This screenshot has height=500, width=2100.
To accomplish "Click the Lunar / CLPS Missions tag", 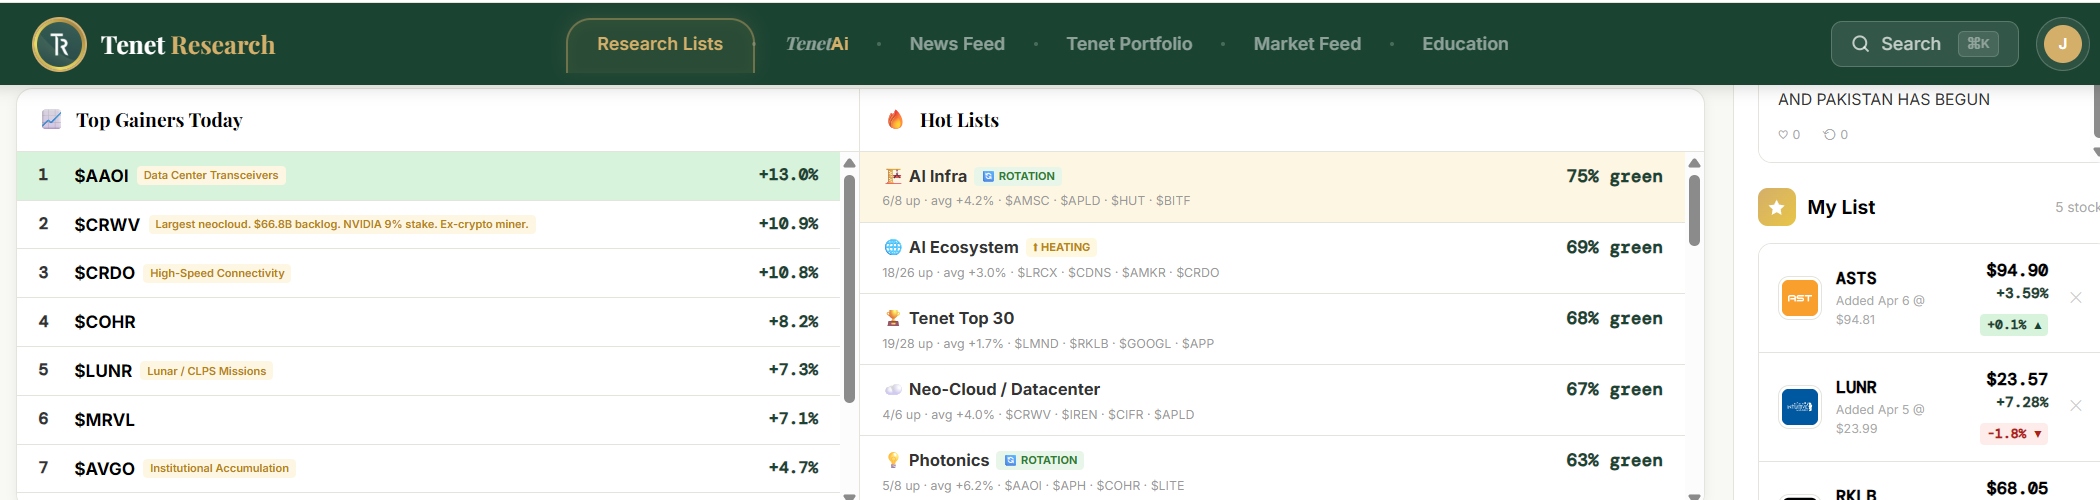I will 207,371.
